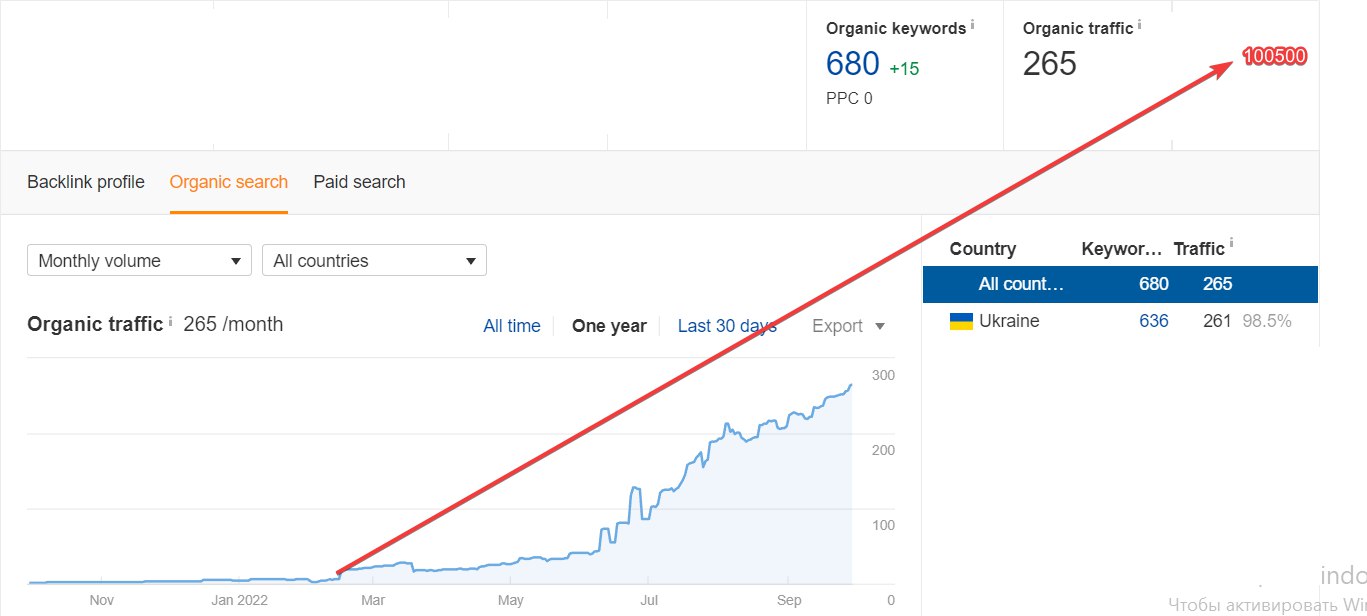Select the One year range

click(x=609, y=326)
